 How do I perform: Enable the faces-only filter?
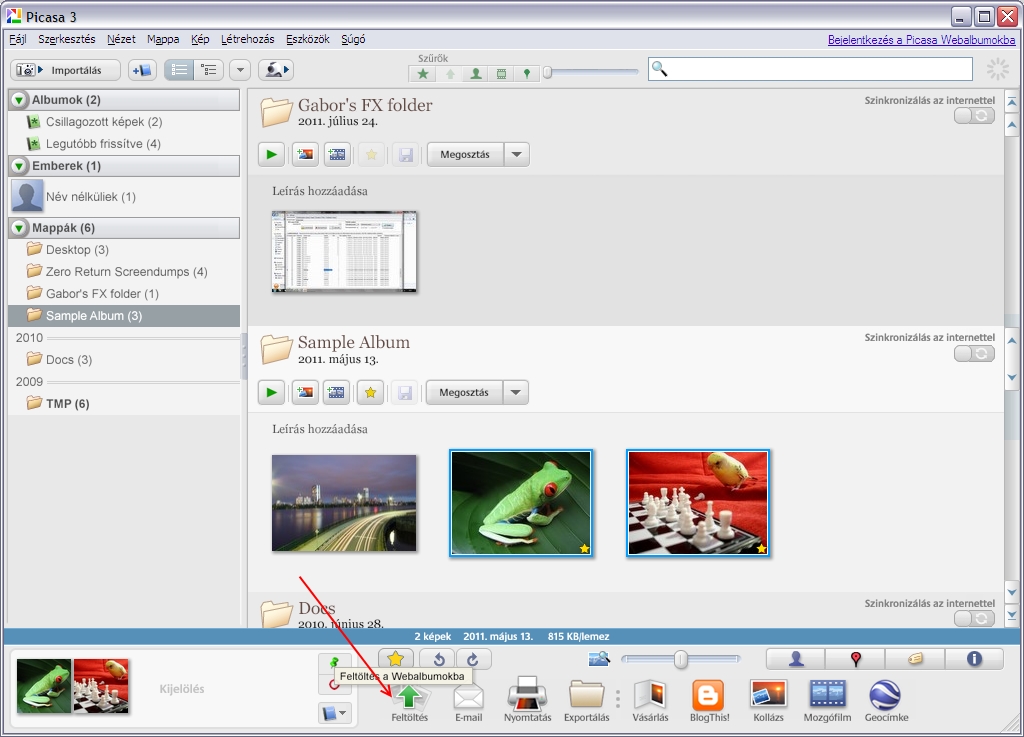click(476, 74)
